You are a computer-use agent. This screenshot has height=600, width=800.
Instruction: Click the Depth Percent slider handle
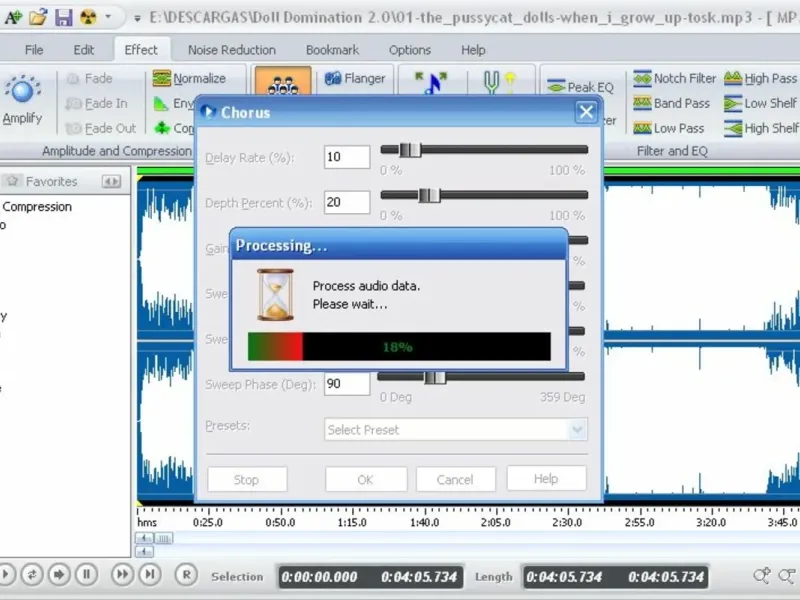[429, 195]
